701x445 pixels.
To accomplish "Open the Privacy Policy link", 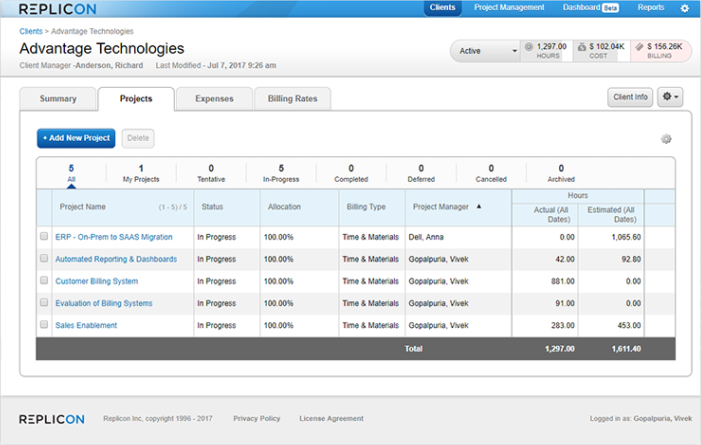I will click(x=257, y=419).
